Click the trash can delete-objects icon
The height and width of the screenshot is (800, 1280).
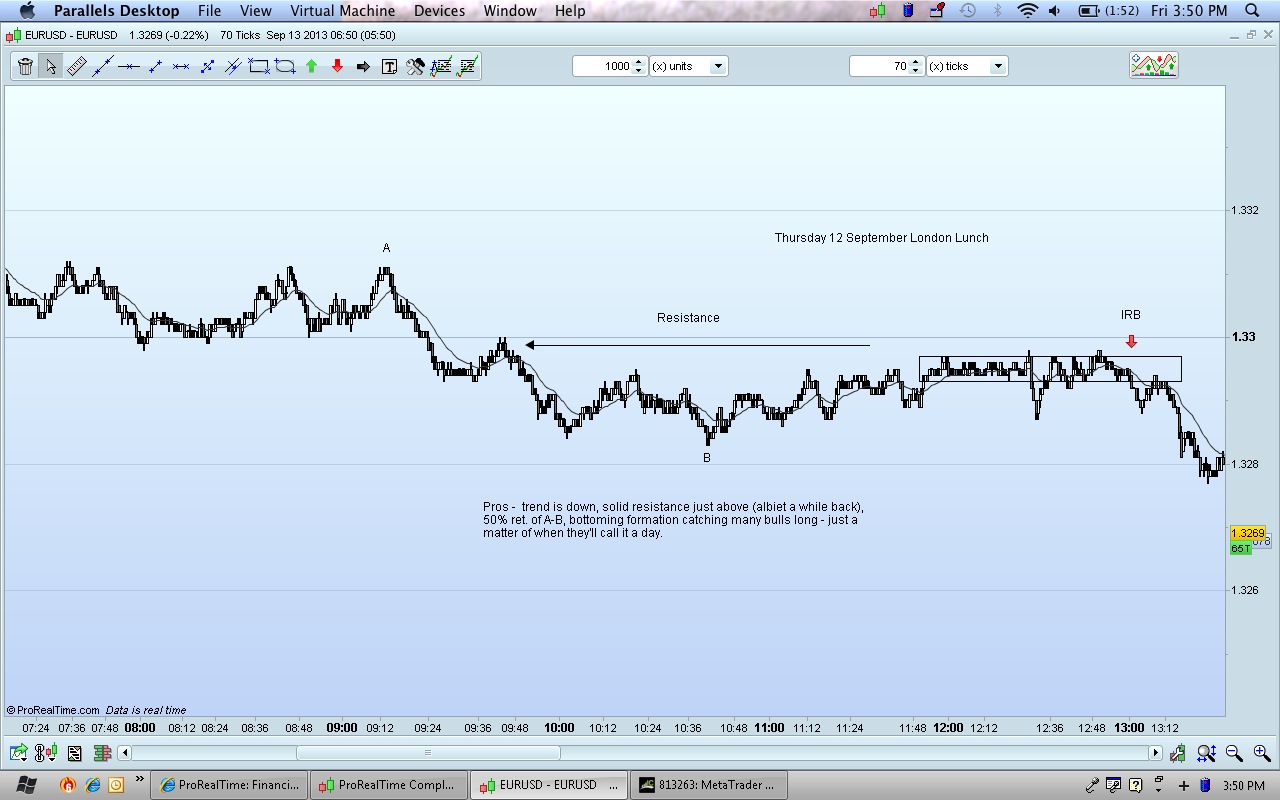(x=25, y=66)
